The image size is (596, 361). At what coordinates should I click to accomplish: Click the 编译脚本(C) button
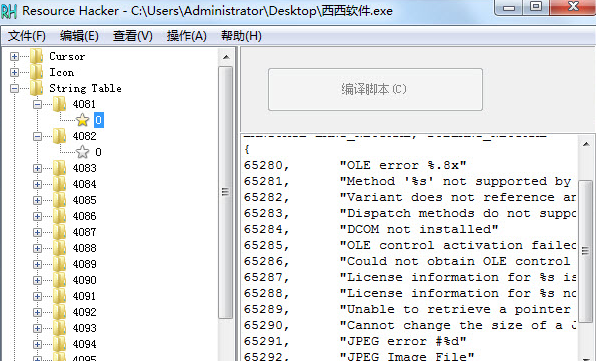click(375, 89)
